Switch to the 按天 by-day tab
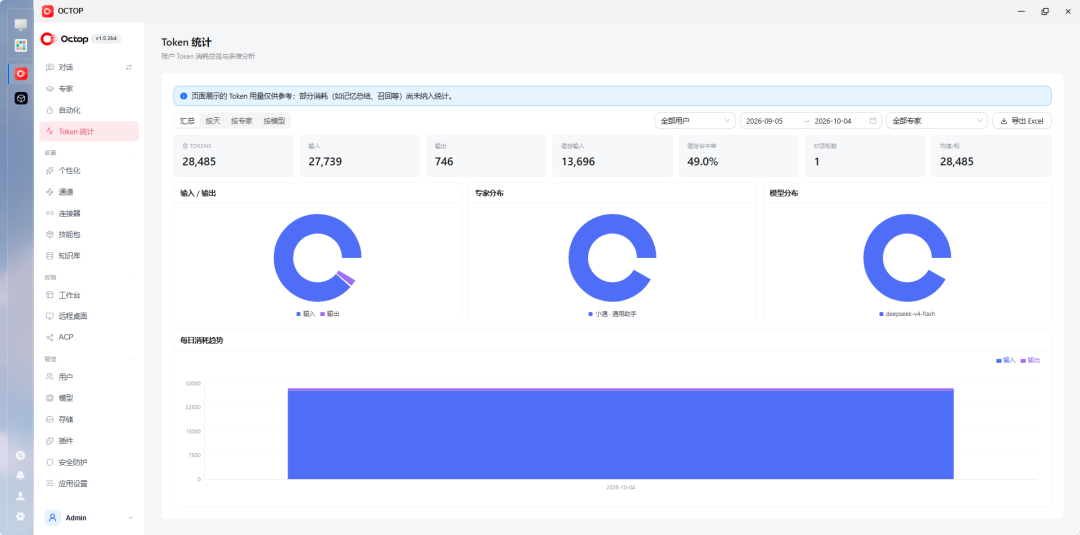This screenshot has width=1080, height=535. [213, 120]
